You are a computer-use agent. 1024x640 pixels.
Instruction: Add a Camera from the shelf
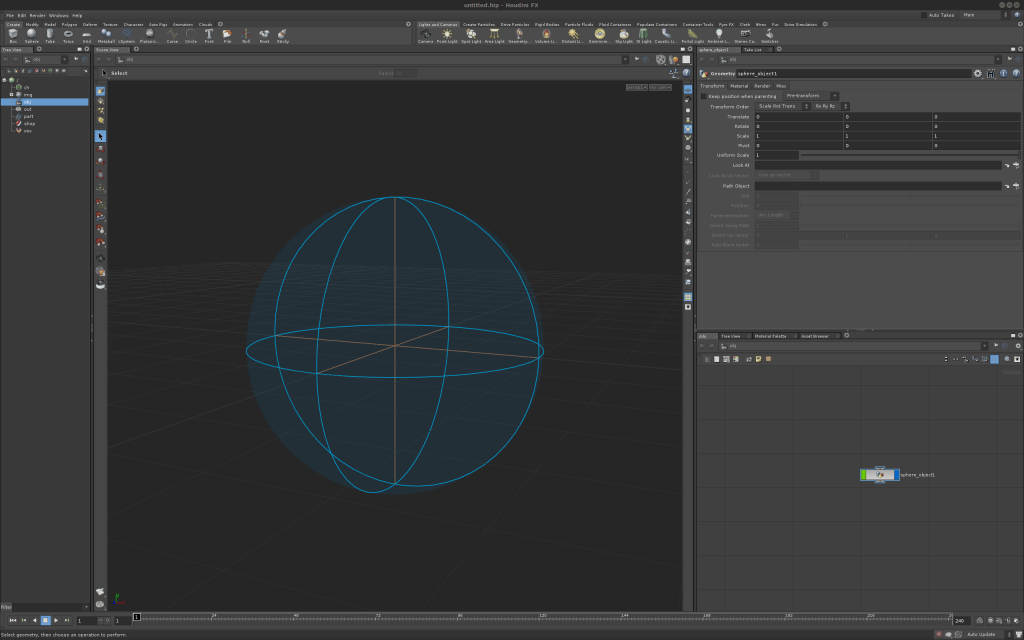click(425, 35)
